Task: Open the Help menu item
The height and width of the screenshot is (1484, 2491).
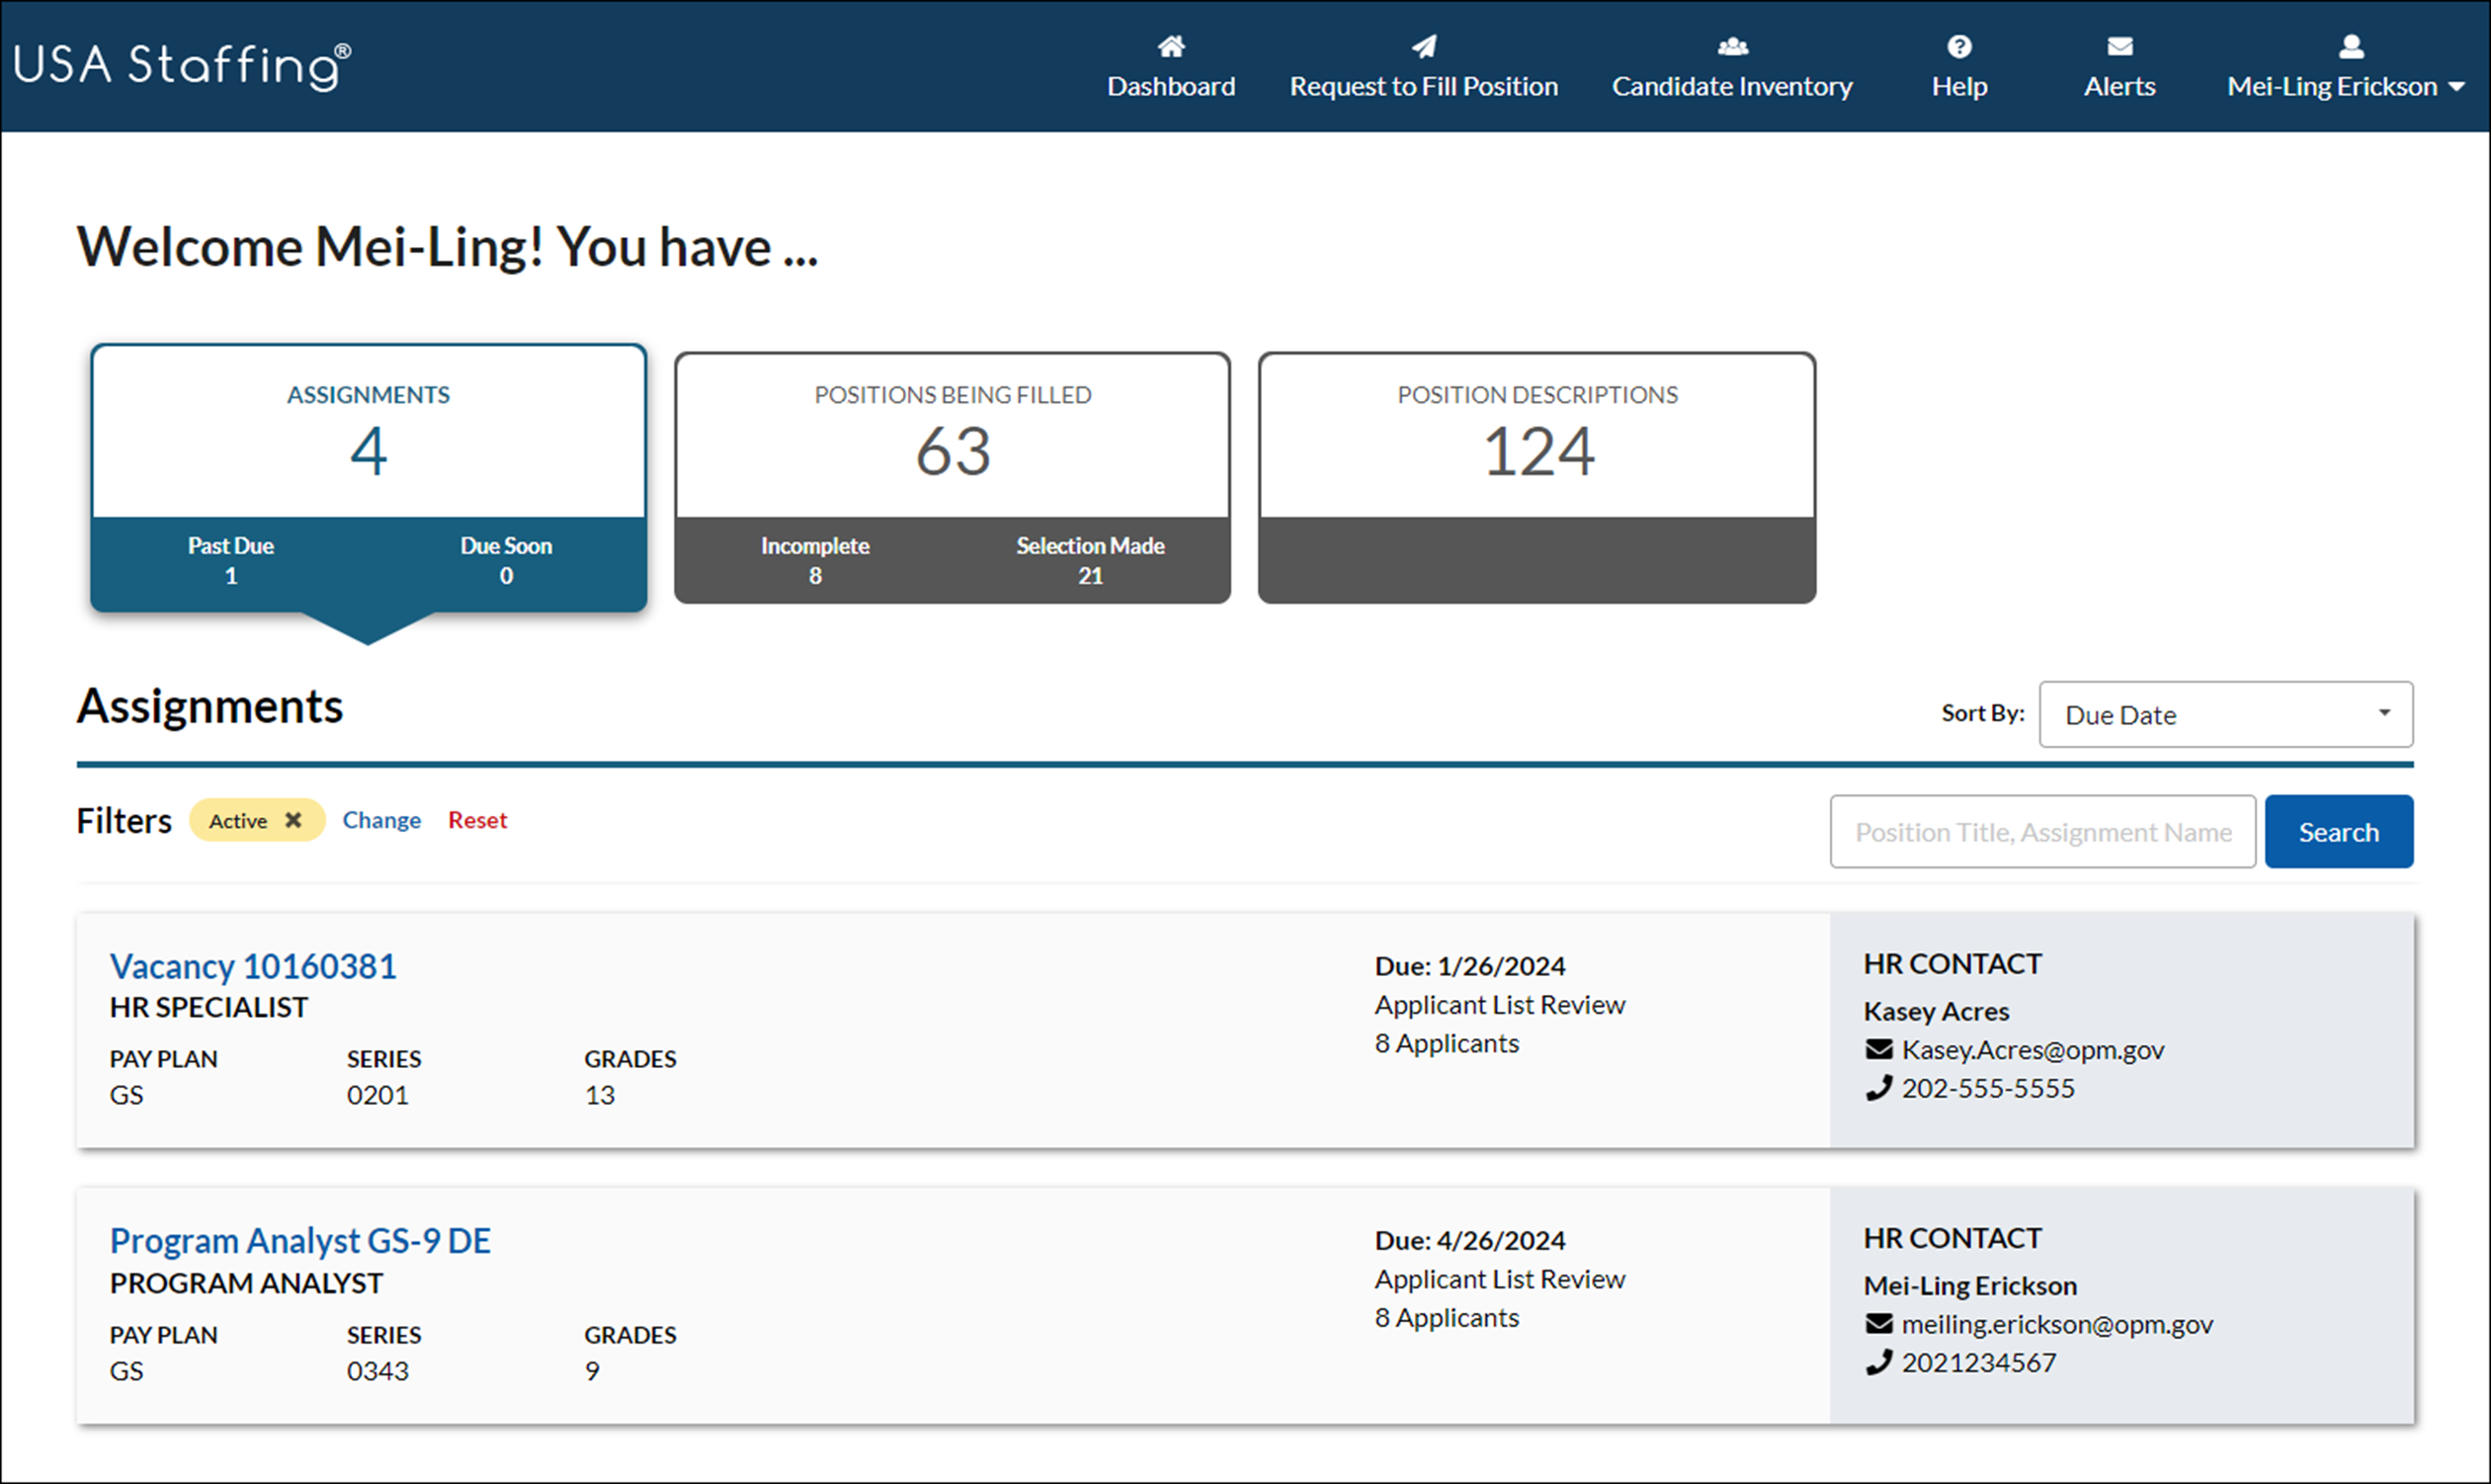Action: [x=1959, y=66]
